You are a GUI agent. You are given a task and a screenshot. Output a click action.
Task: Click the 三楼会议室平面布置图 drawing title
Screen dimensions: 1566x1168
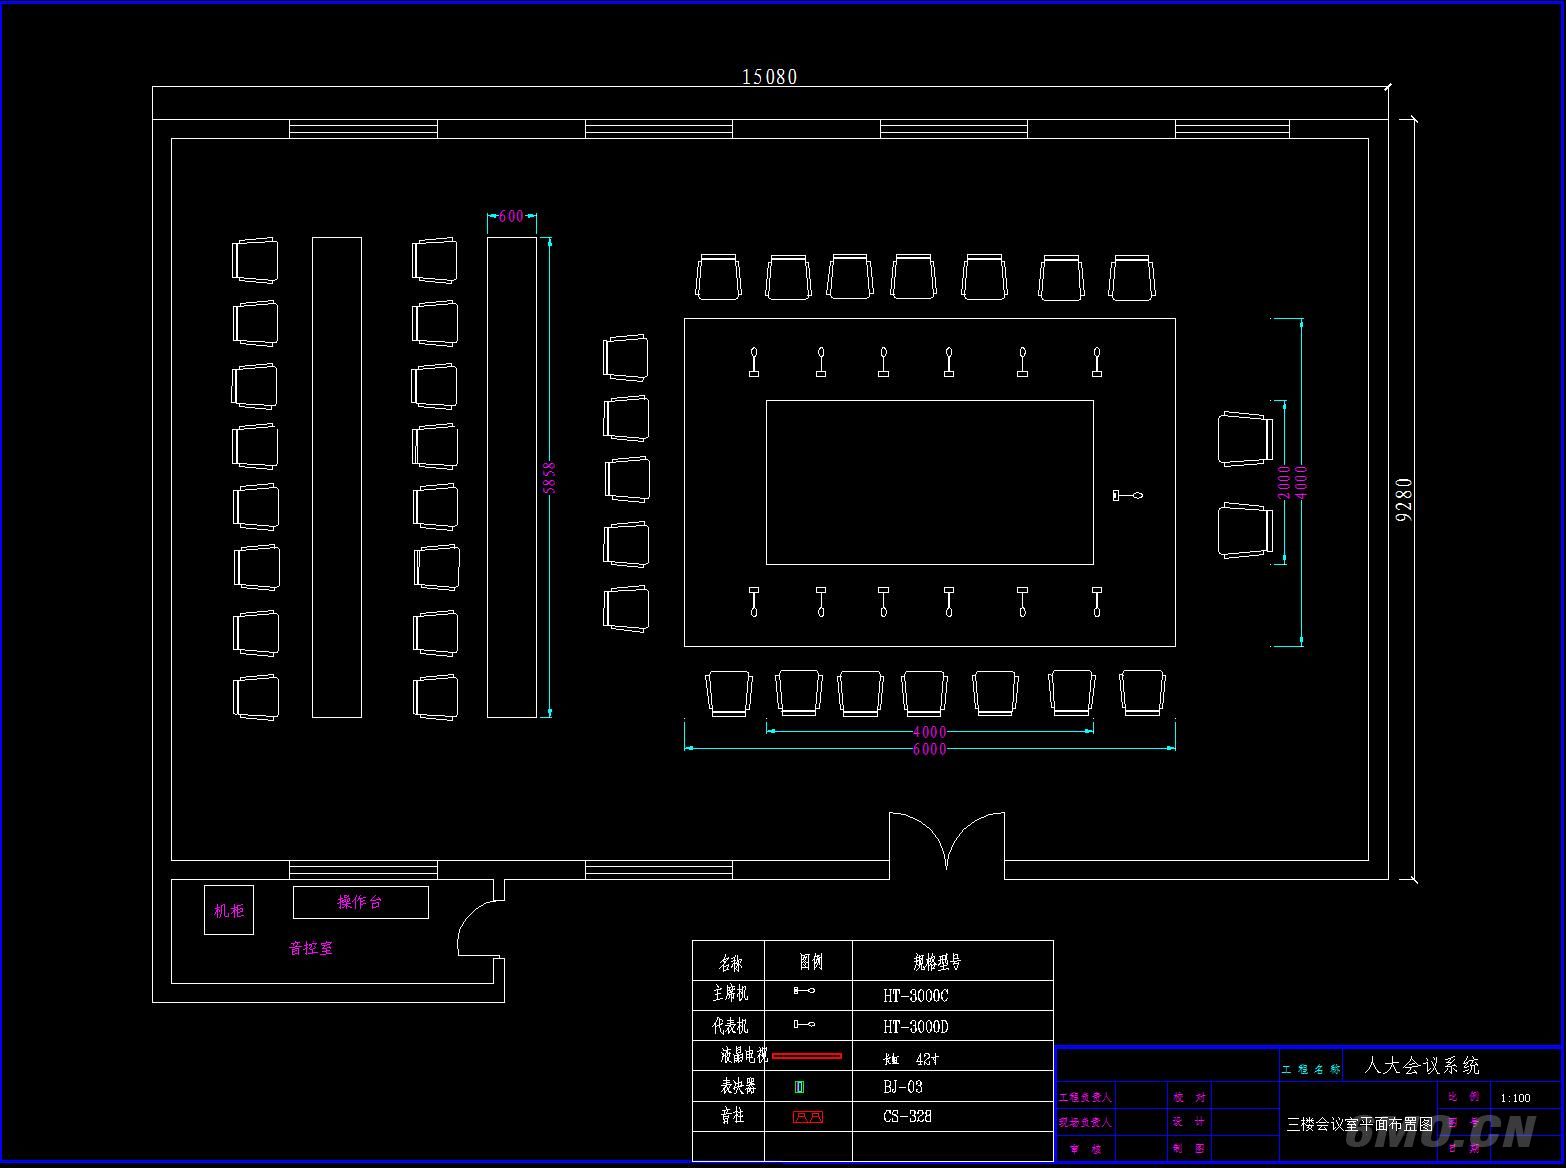(x=1359, y=1124)
